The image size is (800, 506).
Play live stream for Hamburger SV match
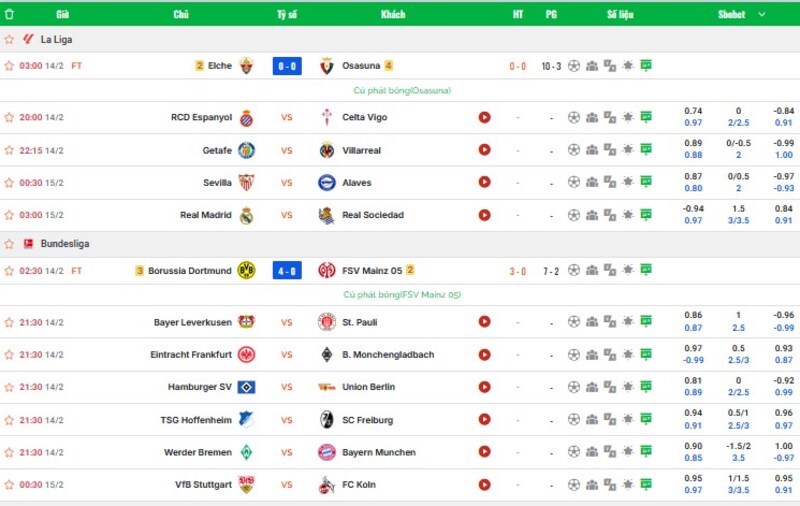tap(484, 387)
